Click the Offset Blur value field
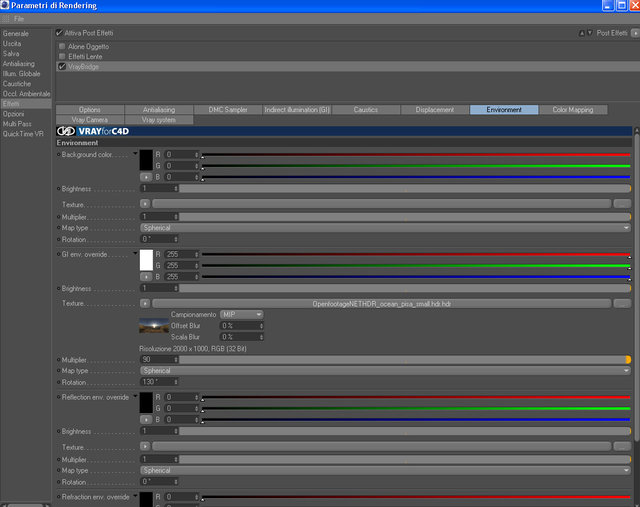The height and width of the screenshot is (507, 640). point(242,326)
